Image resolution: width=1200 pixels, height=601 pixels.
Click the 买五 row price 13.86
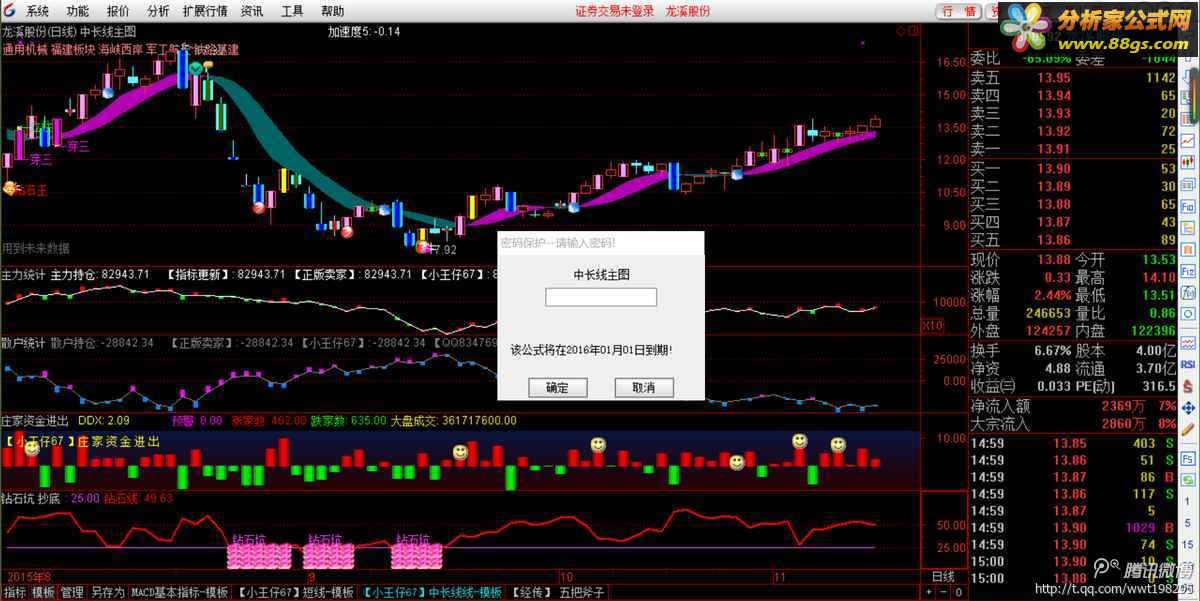click(1053, 240)
